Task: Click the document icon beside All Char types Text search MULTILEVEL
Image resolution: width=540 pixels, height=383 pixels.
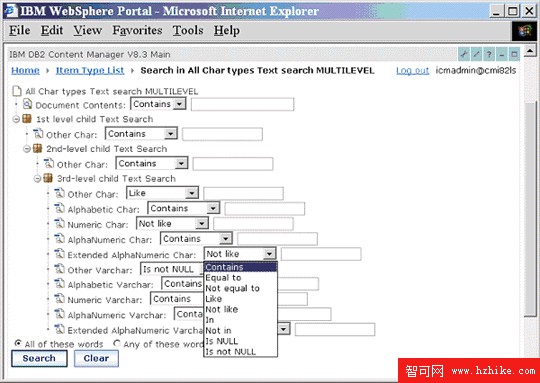Action: (17, 91)
